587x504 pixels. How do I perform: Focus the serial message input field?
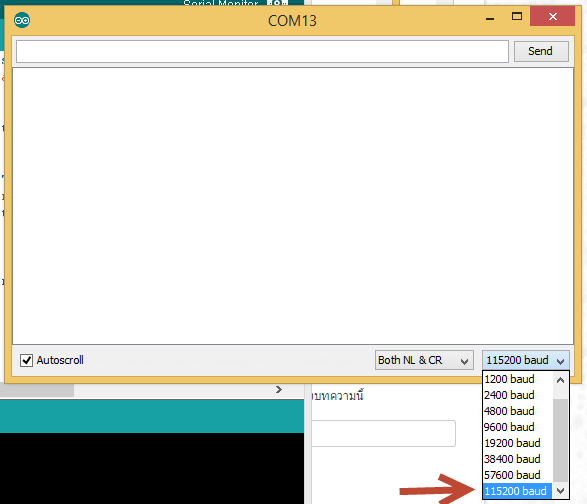pyautogui.click(x=262, y=51)
